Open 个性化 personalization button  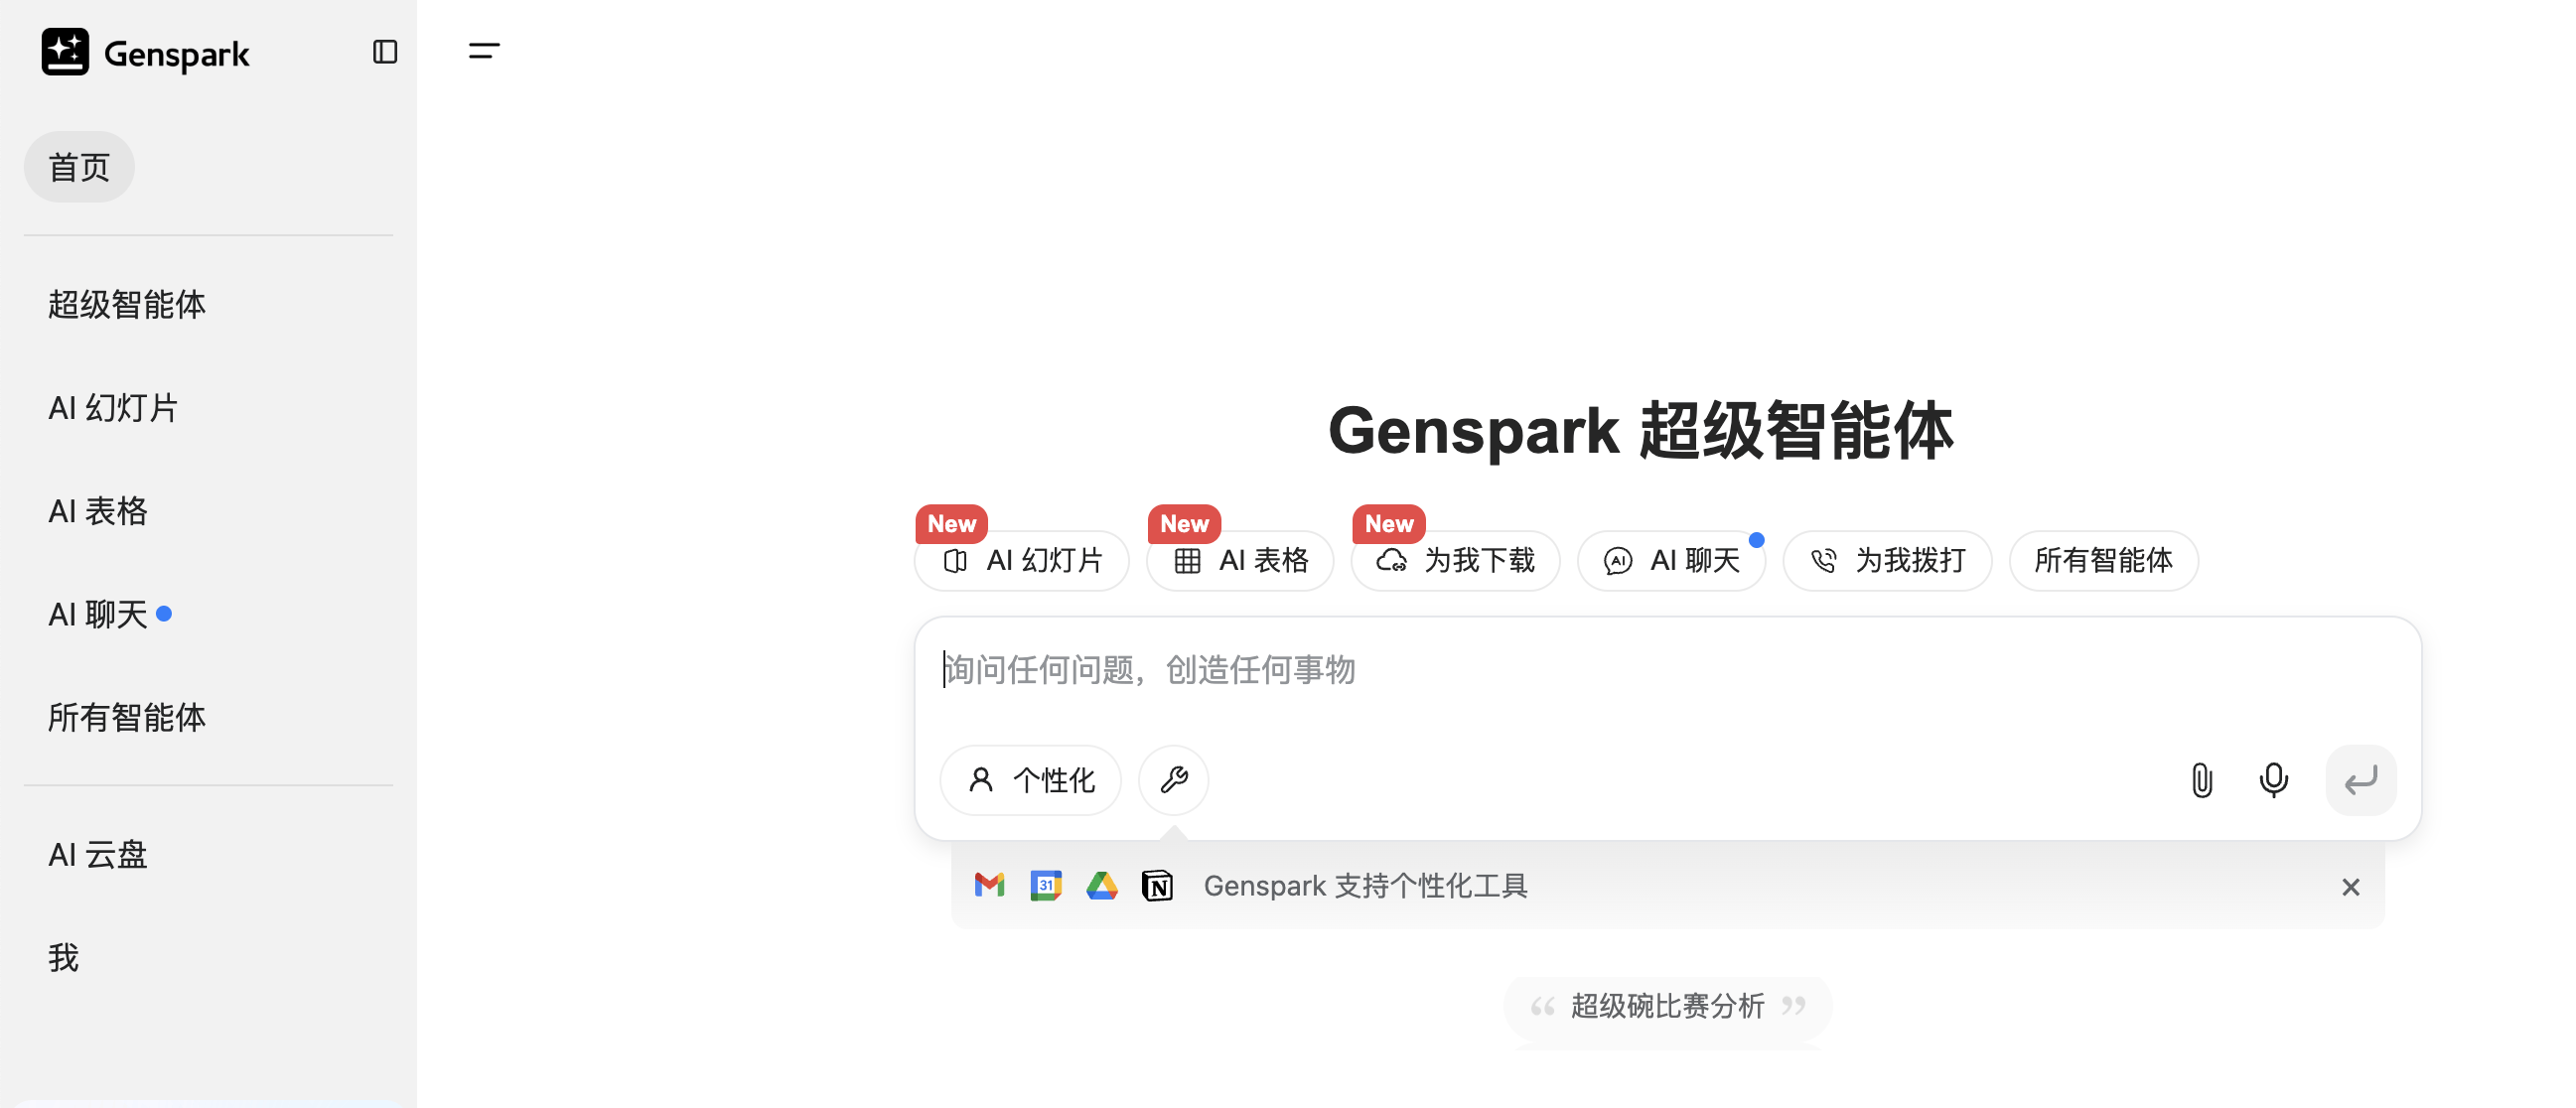(x=1031, y=780)
